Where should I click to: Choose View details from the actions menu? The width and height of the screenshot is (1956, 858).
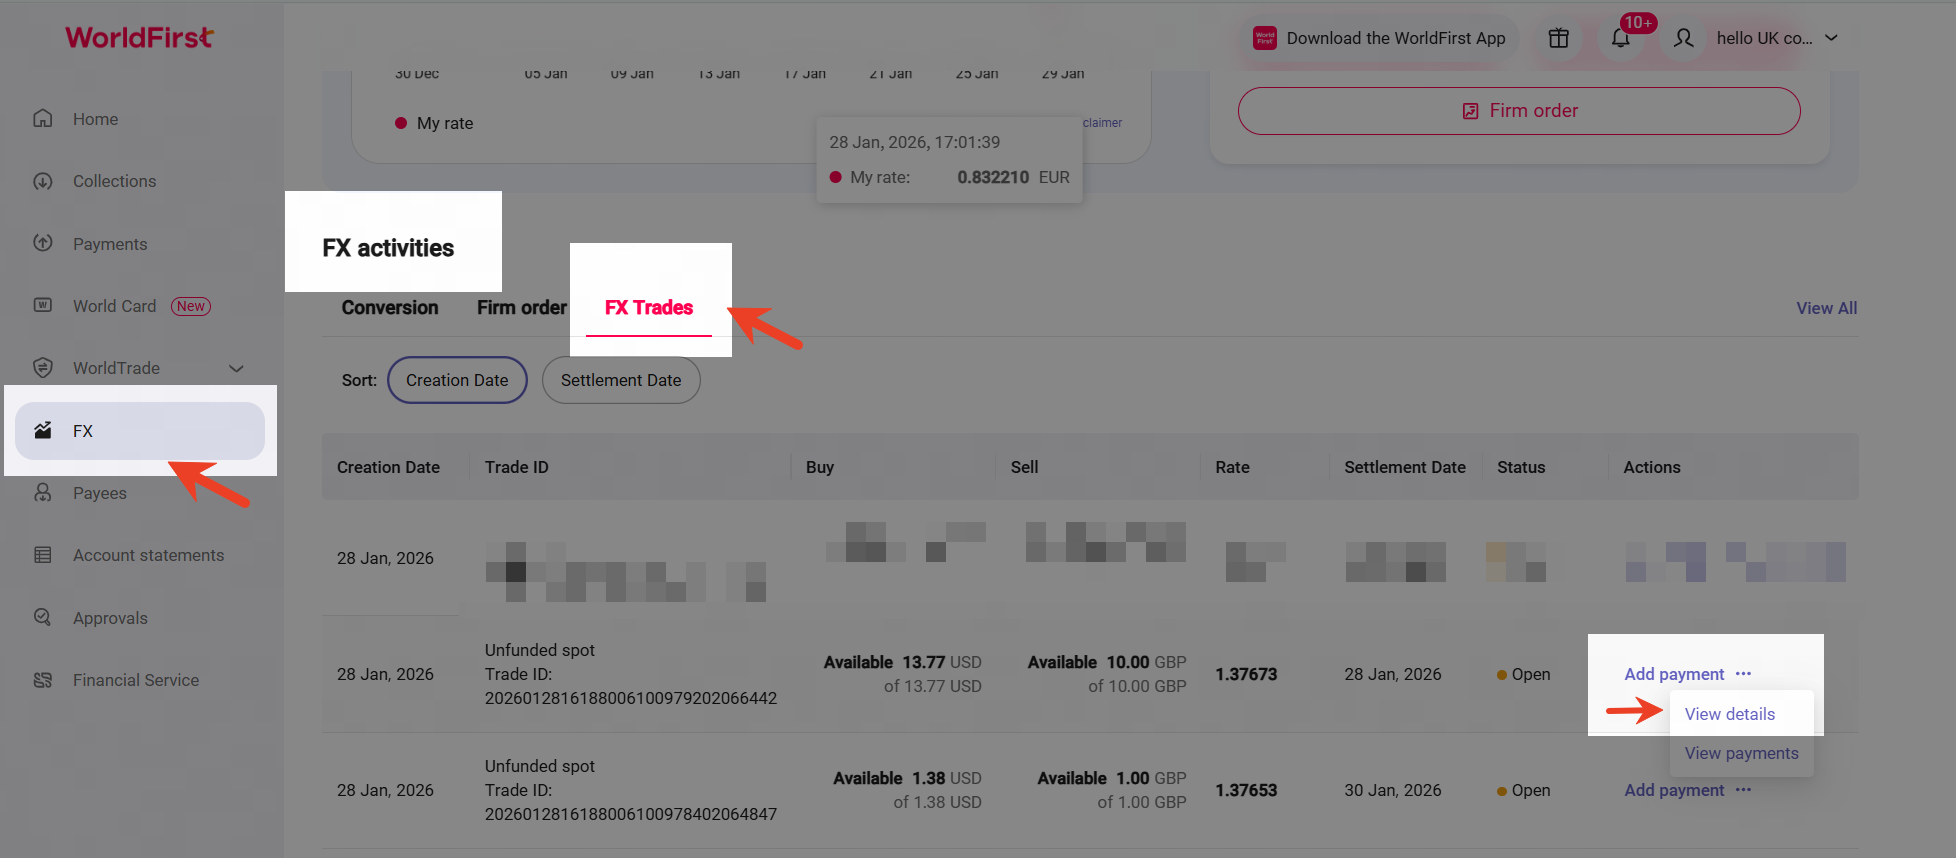coord(1730,714)
